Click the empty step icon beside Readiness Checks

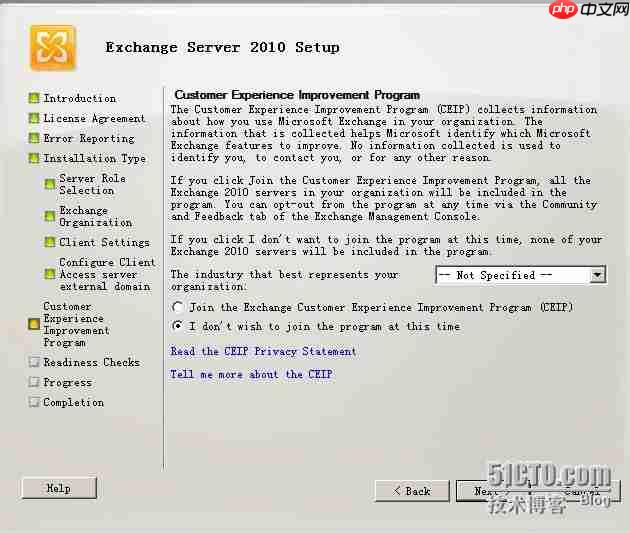click(34, 361)
